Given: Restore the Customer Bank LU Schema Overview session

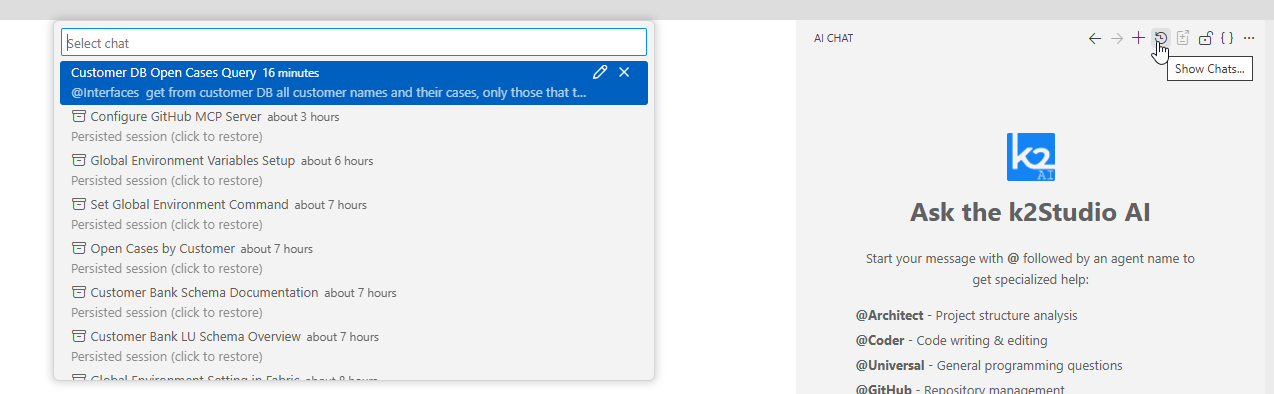Looking at the screenshot, I should tap(354, 346).
